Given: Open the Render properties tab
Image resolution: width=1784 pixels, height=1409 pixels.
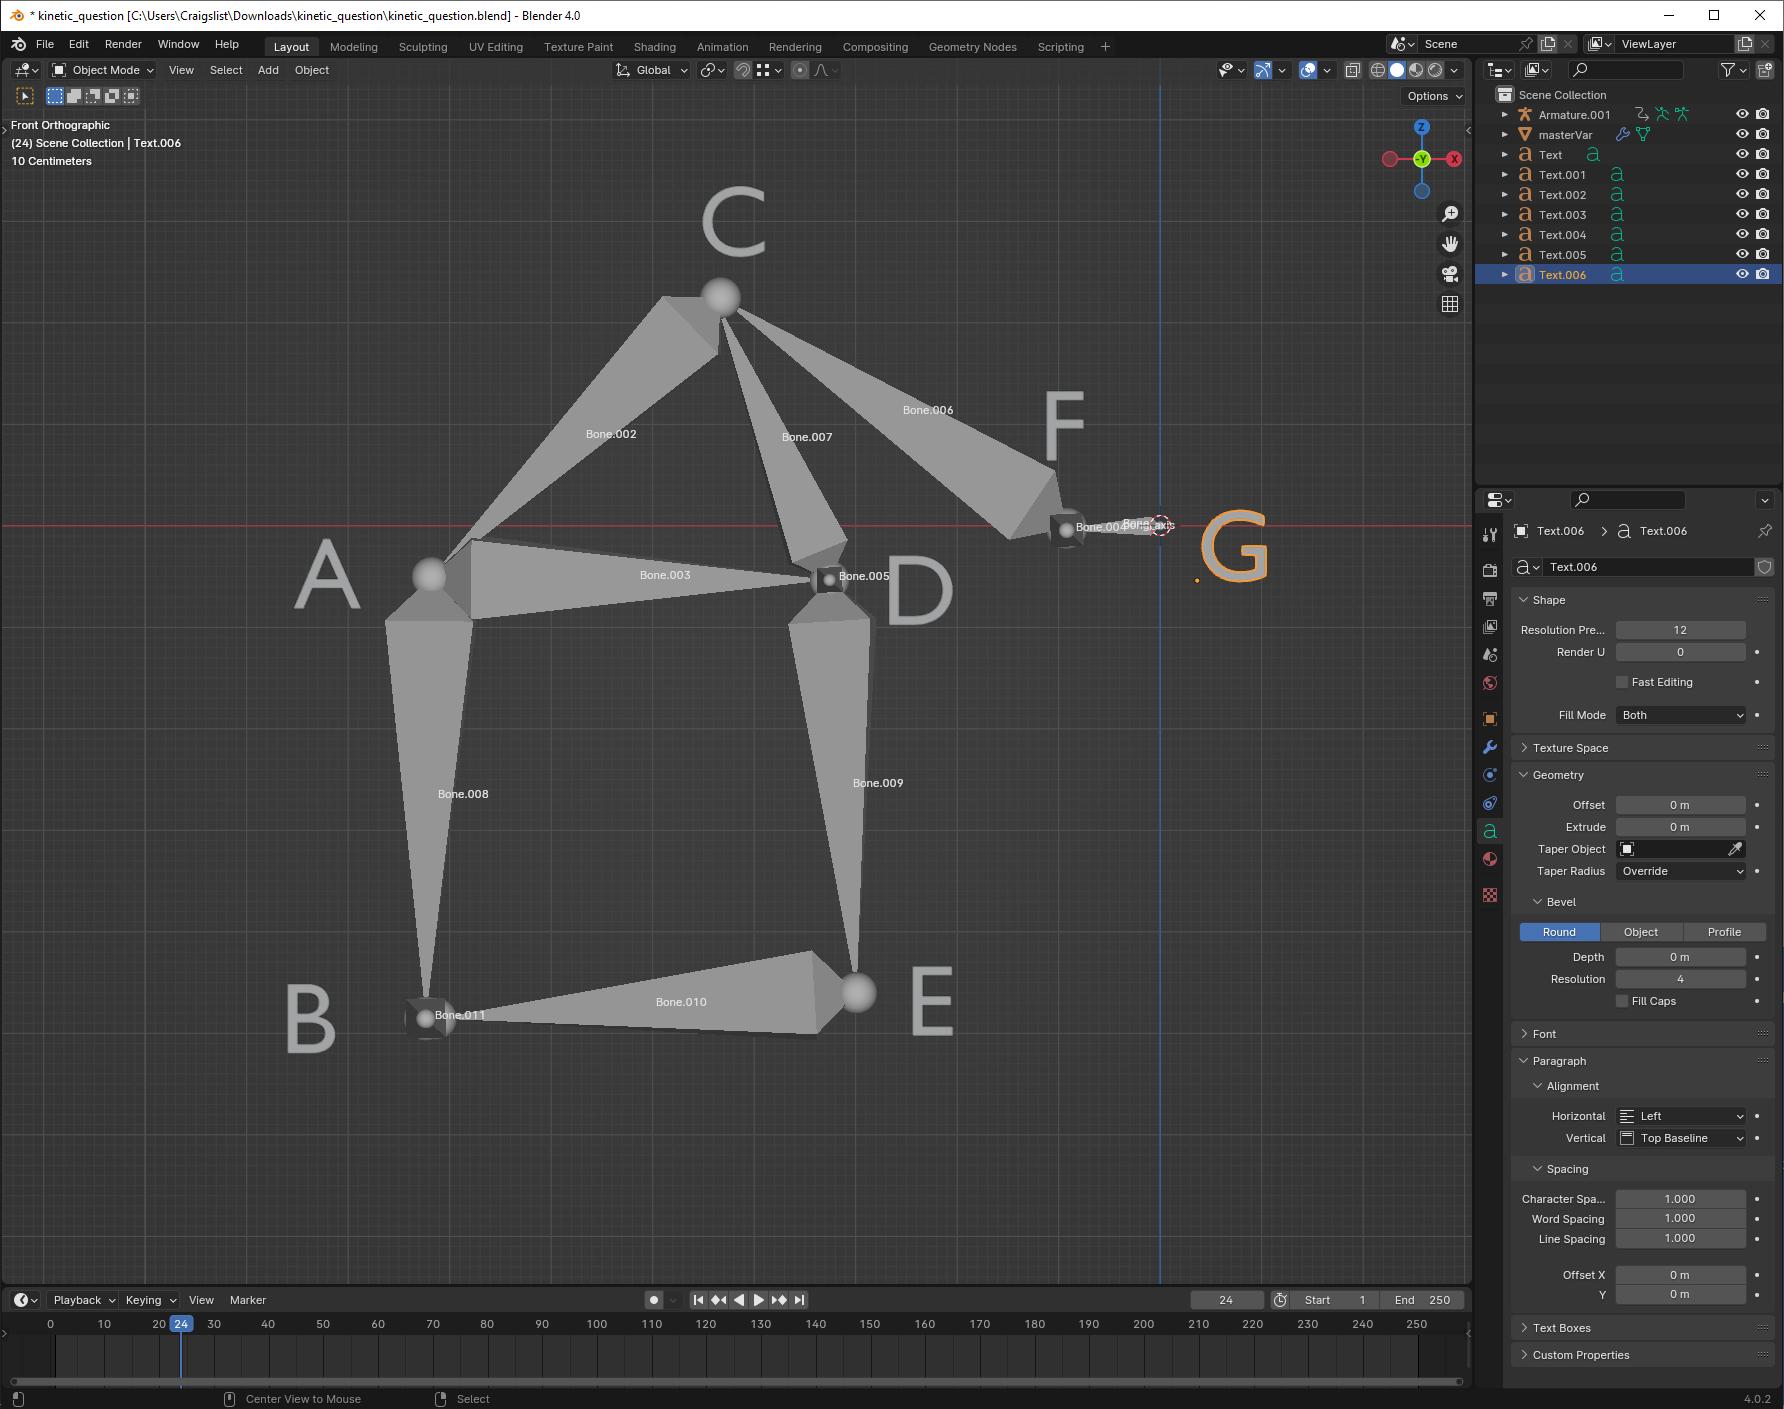Looking at the screenshot, I should (1490, 570).
